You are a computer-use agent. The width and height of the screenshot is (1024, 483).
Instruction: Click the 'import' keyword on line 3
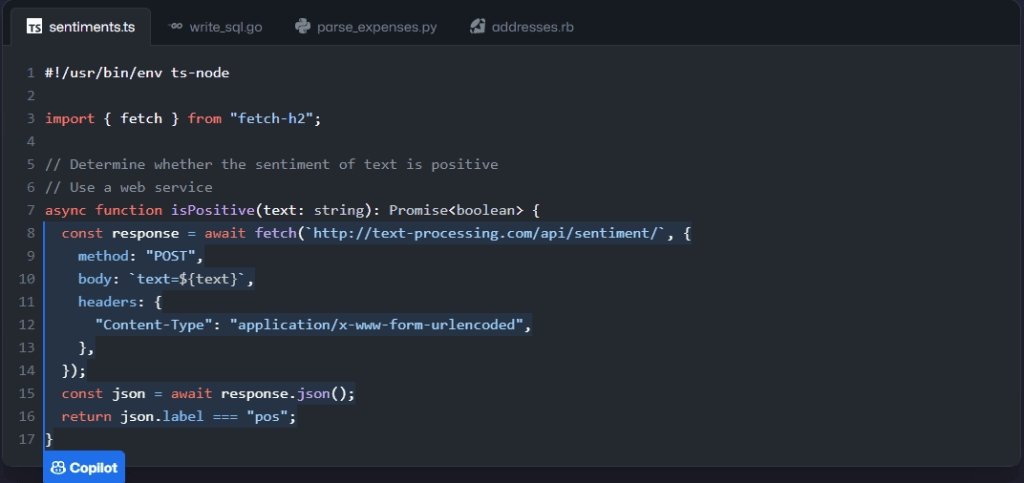click(x=70, y=119)
